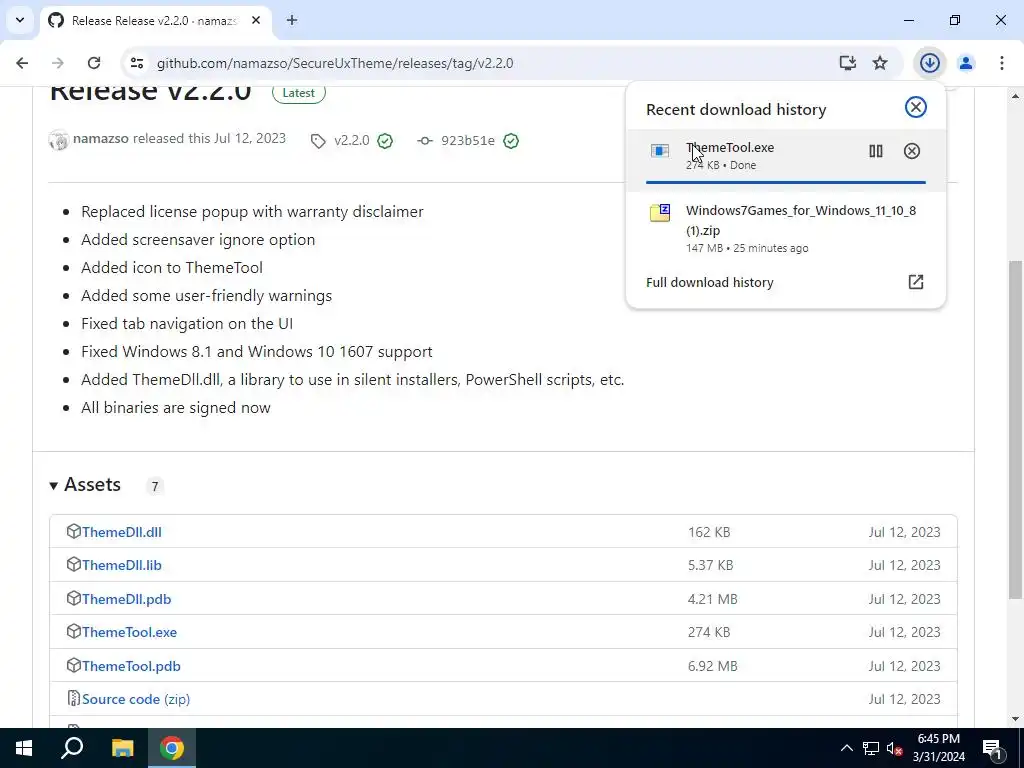The height and width of the screenshot is (768, 1024).
Task: Click scrollbar up arrow
Action: pos(1015,96)
